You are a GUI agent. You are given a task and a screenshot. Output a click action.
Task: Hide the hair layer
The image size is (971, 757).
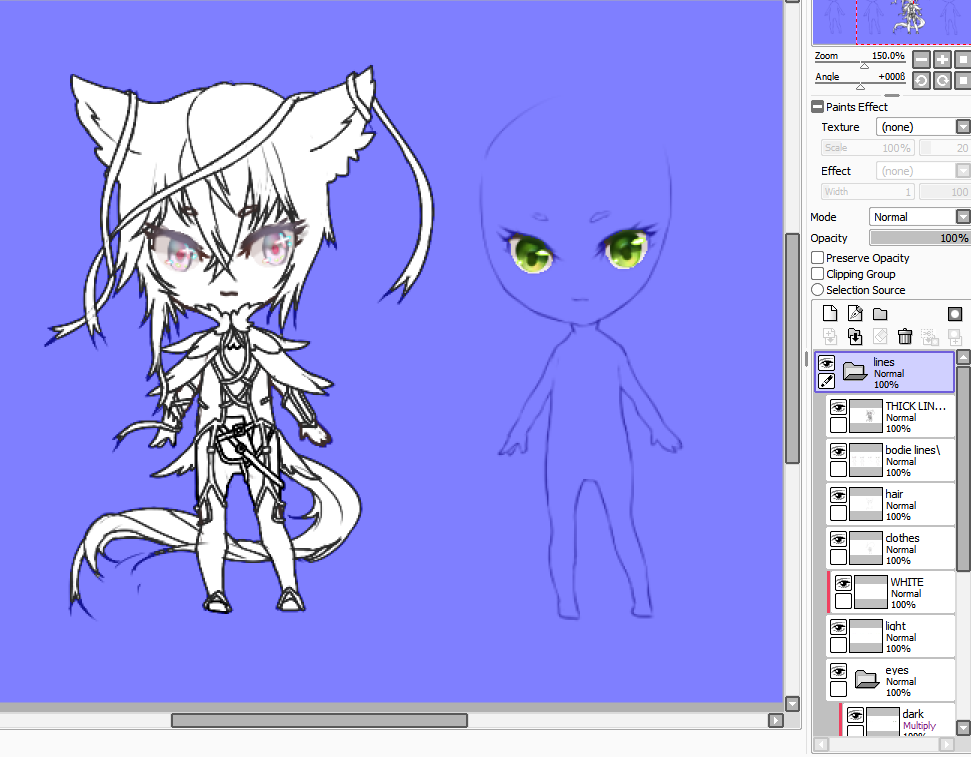click(838, 495)
